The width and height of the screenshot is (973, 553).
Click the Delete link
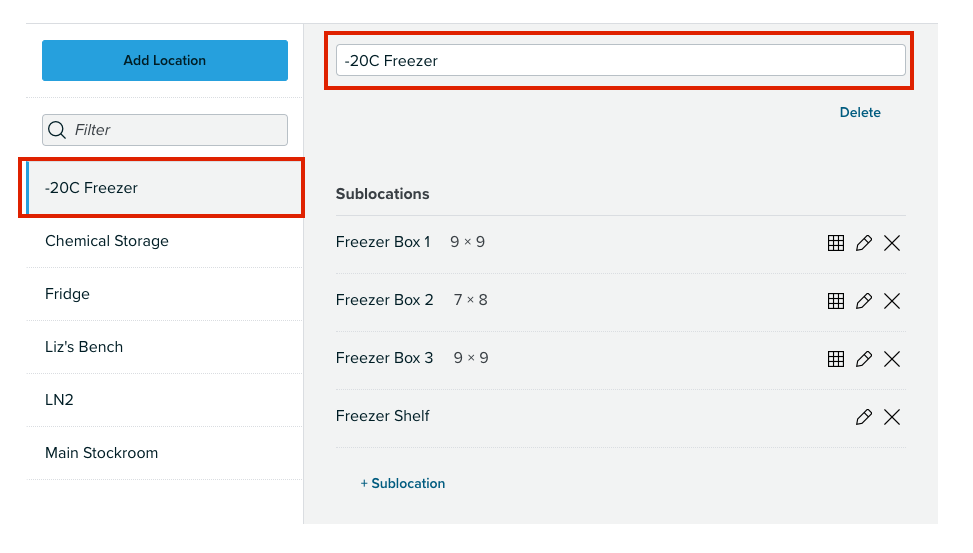coord(859,112)
